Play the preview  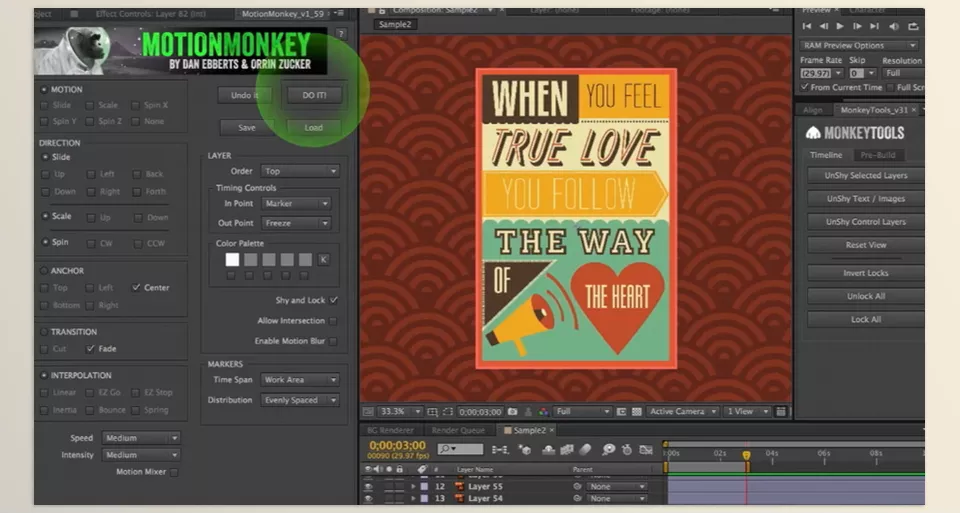[x=840, y=26]
